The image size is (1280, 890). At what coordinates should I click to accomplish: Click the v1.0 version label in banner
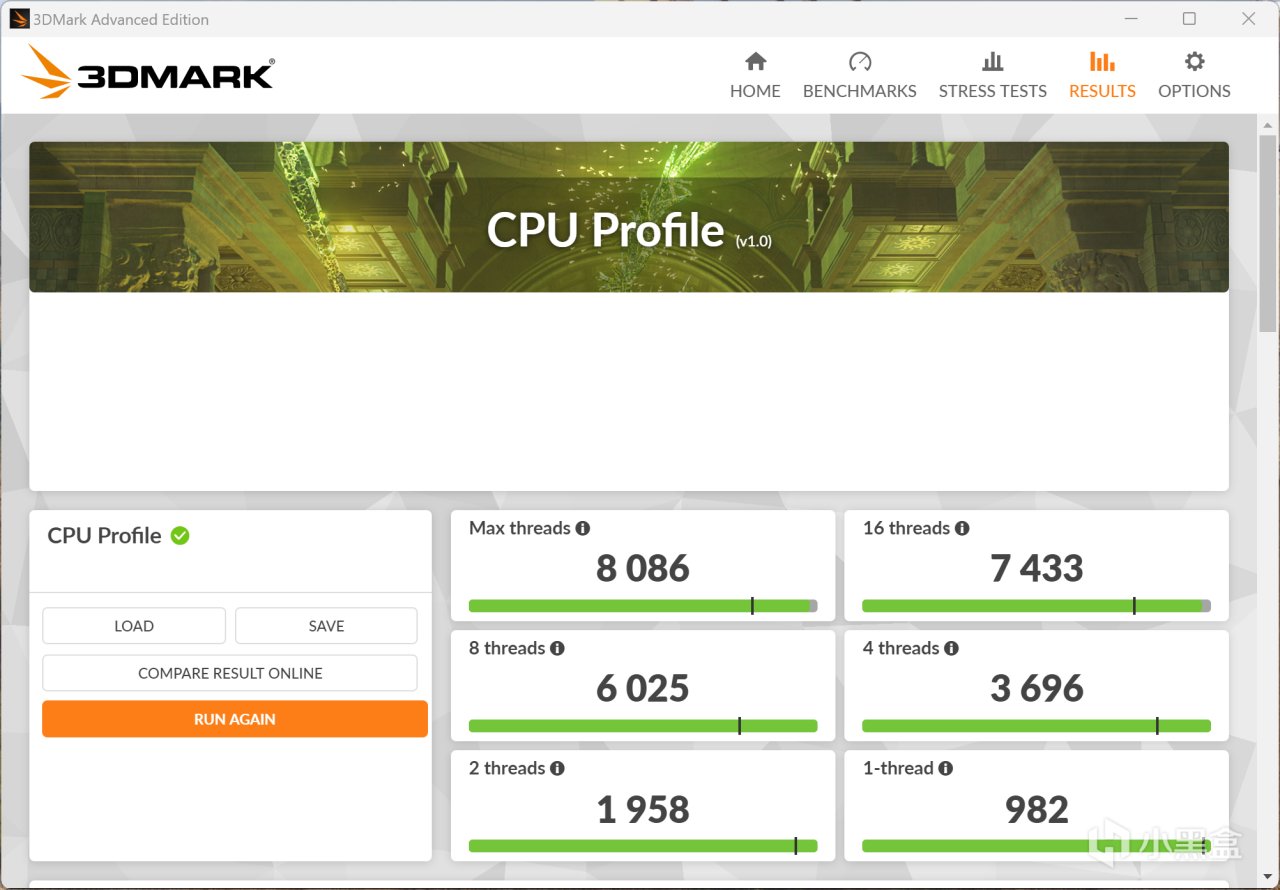[754, 241]
